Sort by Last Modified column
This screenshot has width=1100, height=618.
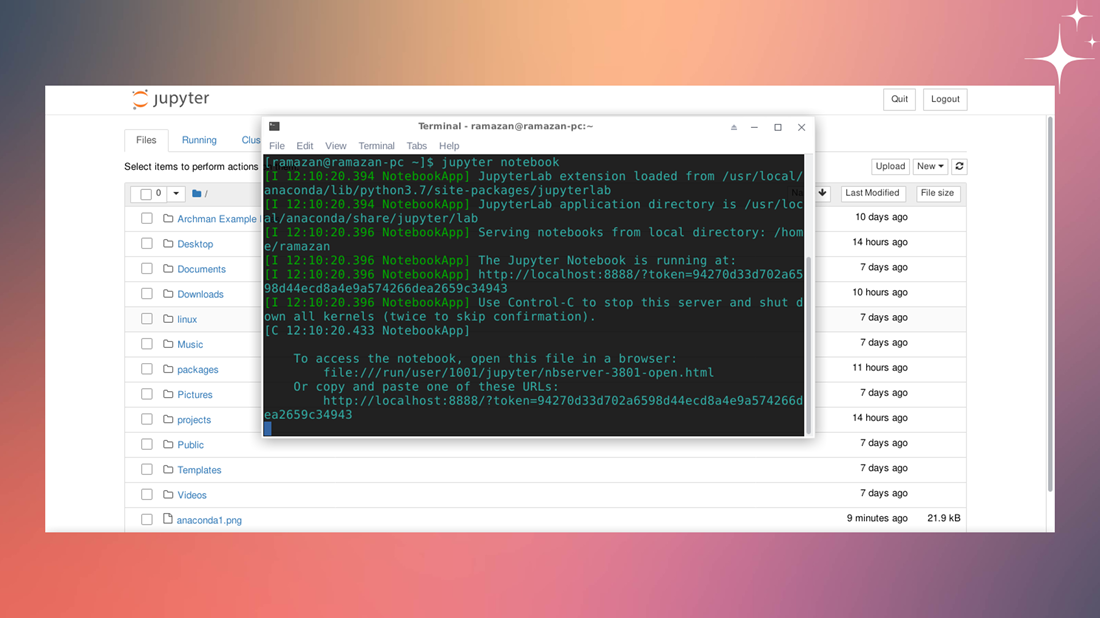tap(872, 193)
